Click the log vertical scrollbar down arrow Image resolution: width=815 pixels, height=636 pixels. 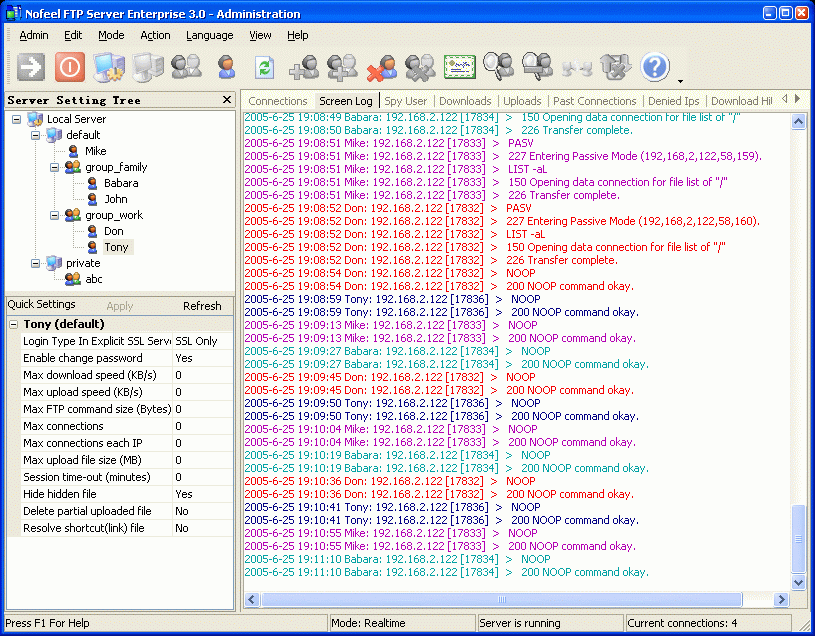coord(798,582)
